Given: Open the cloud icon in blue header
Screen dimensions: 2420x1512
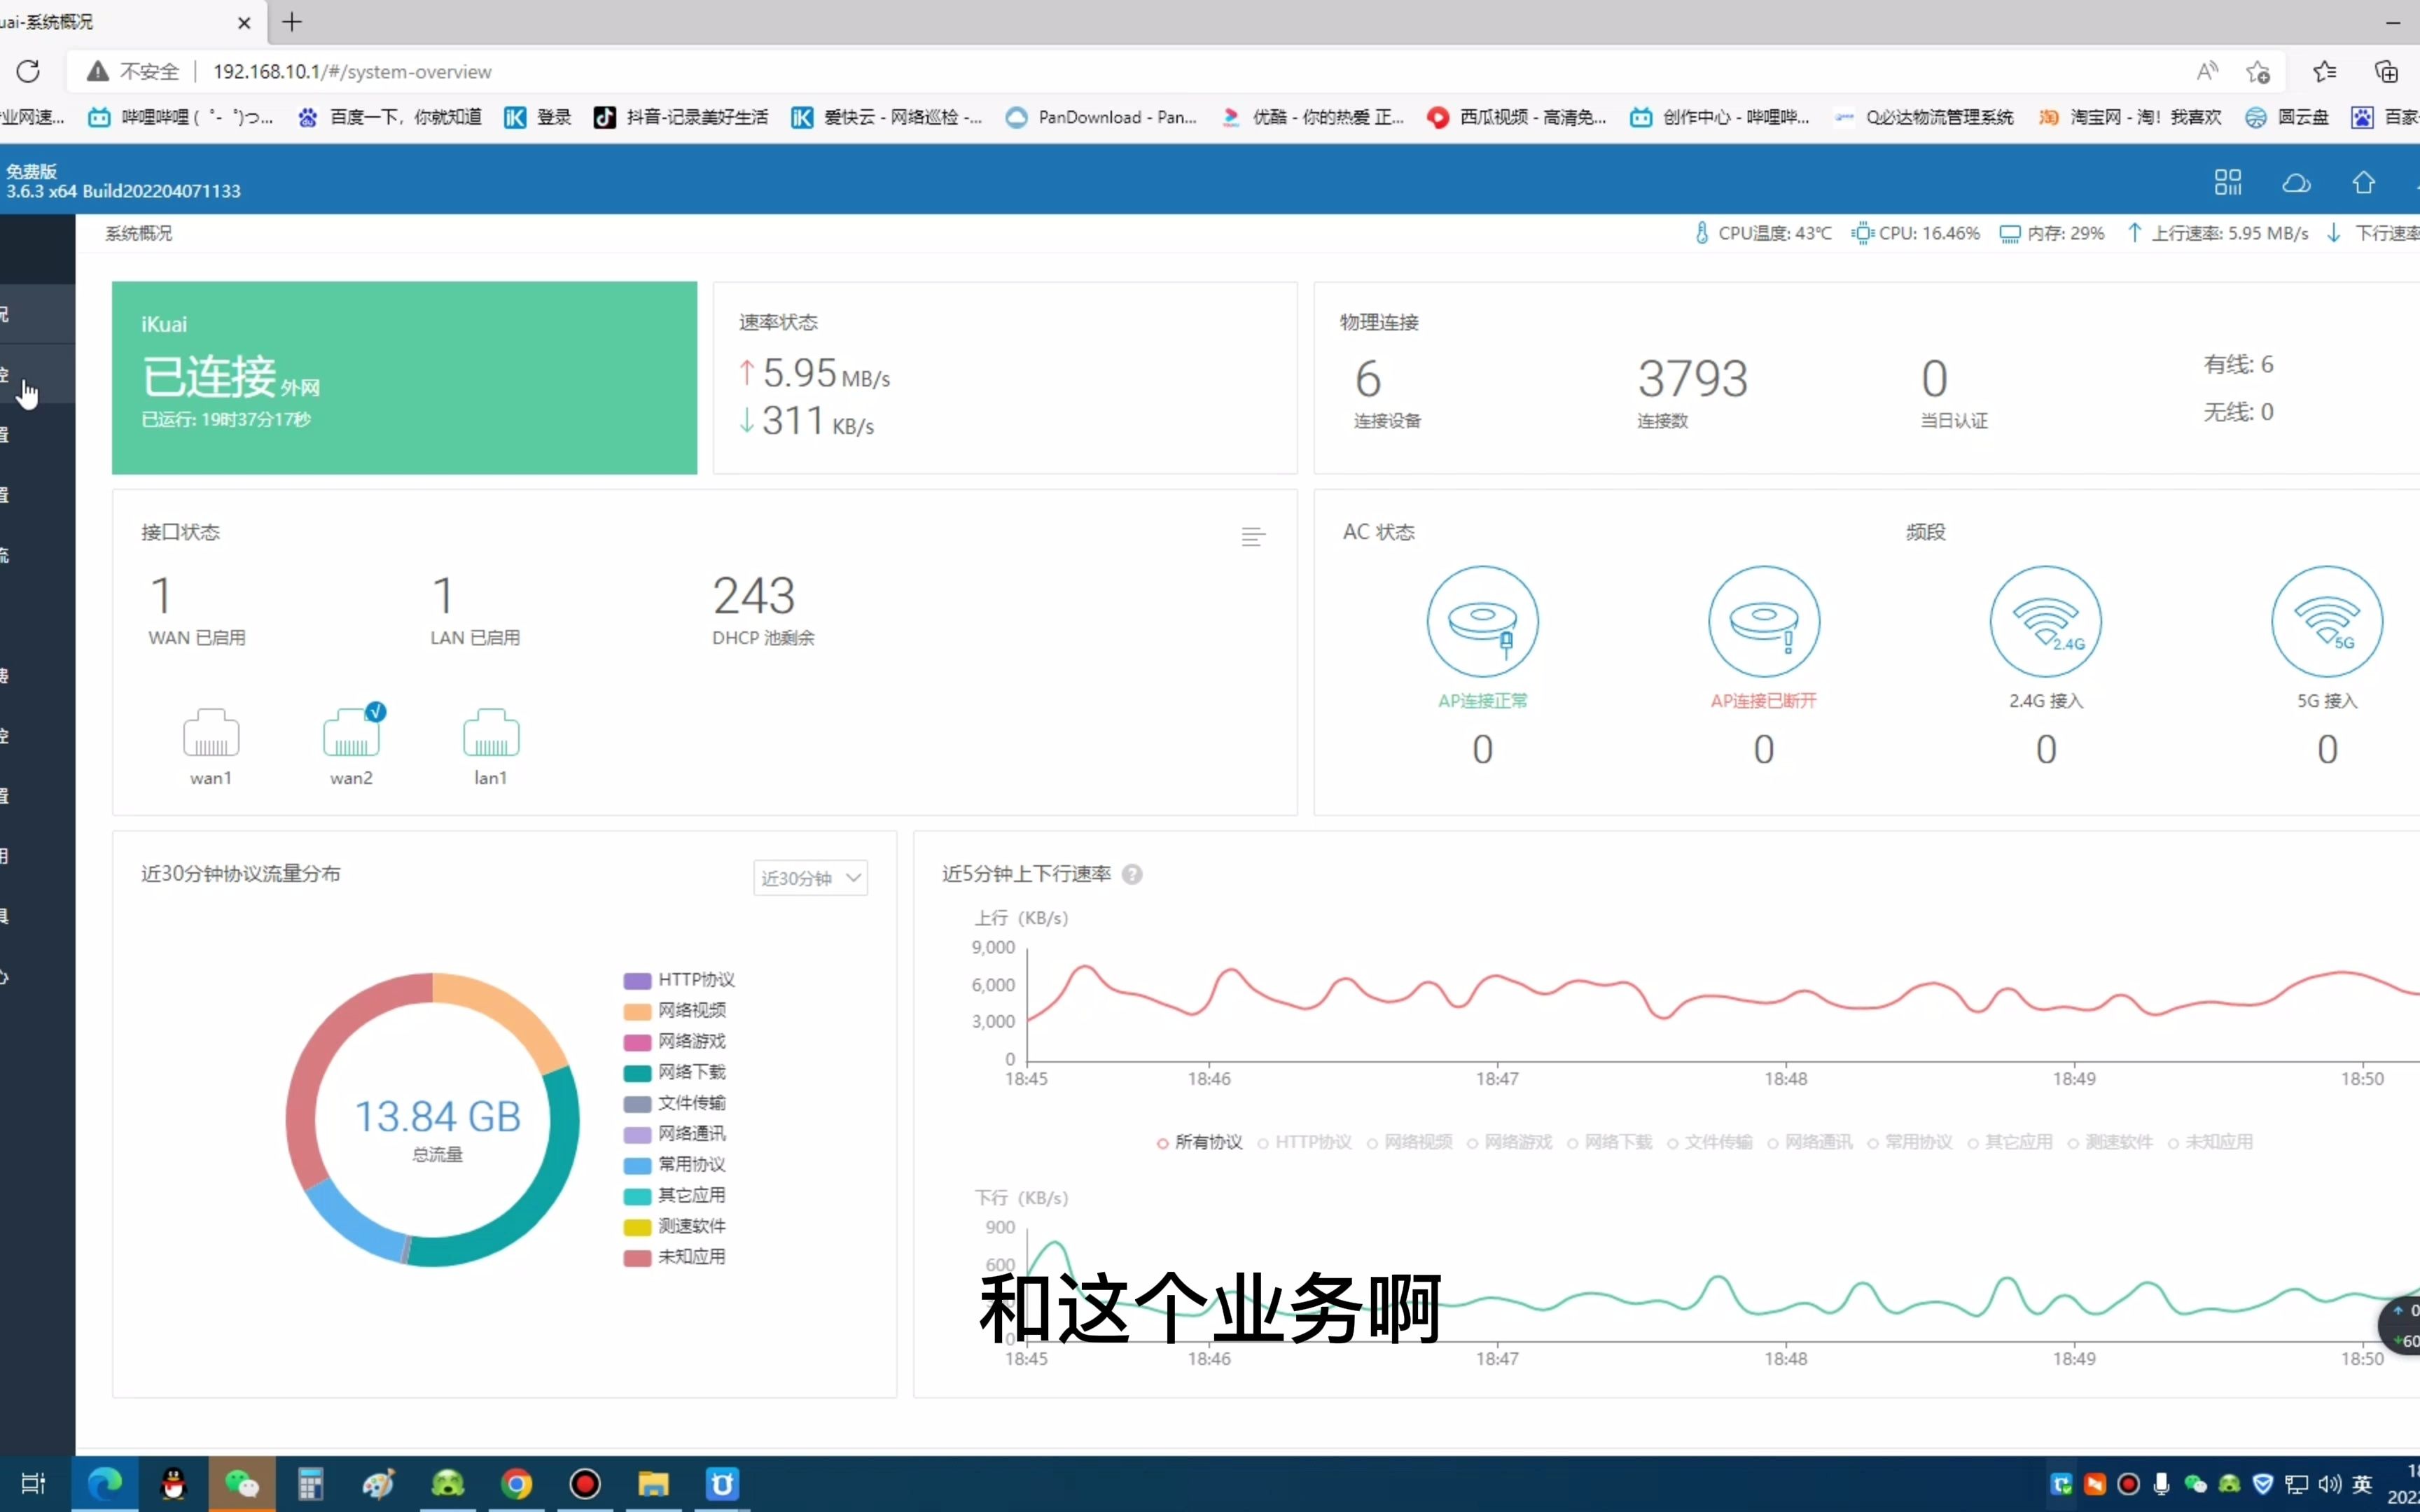Looking at the screenshot, I should (2296, 183).
